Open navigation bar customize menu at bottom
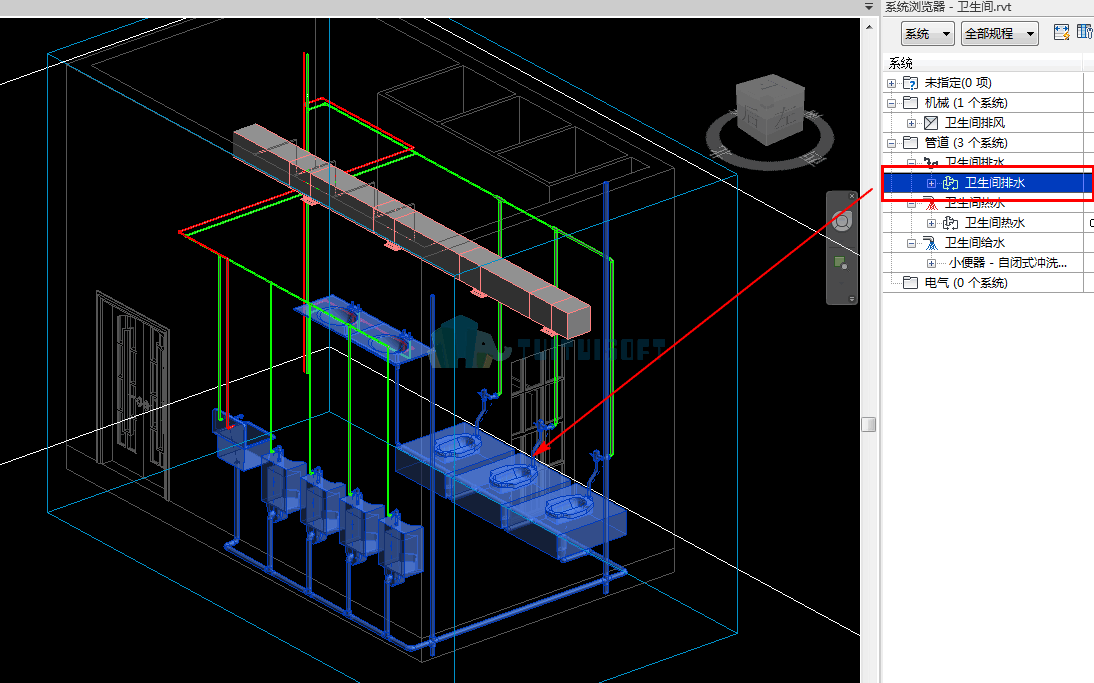 pos(851,299)
